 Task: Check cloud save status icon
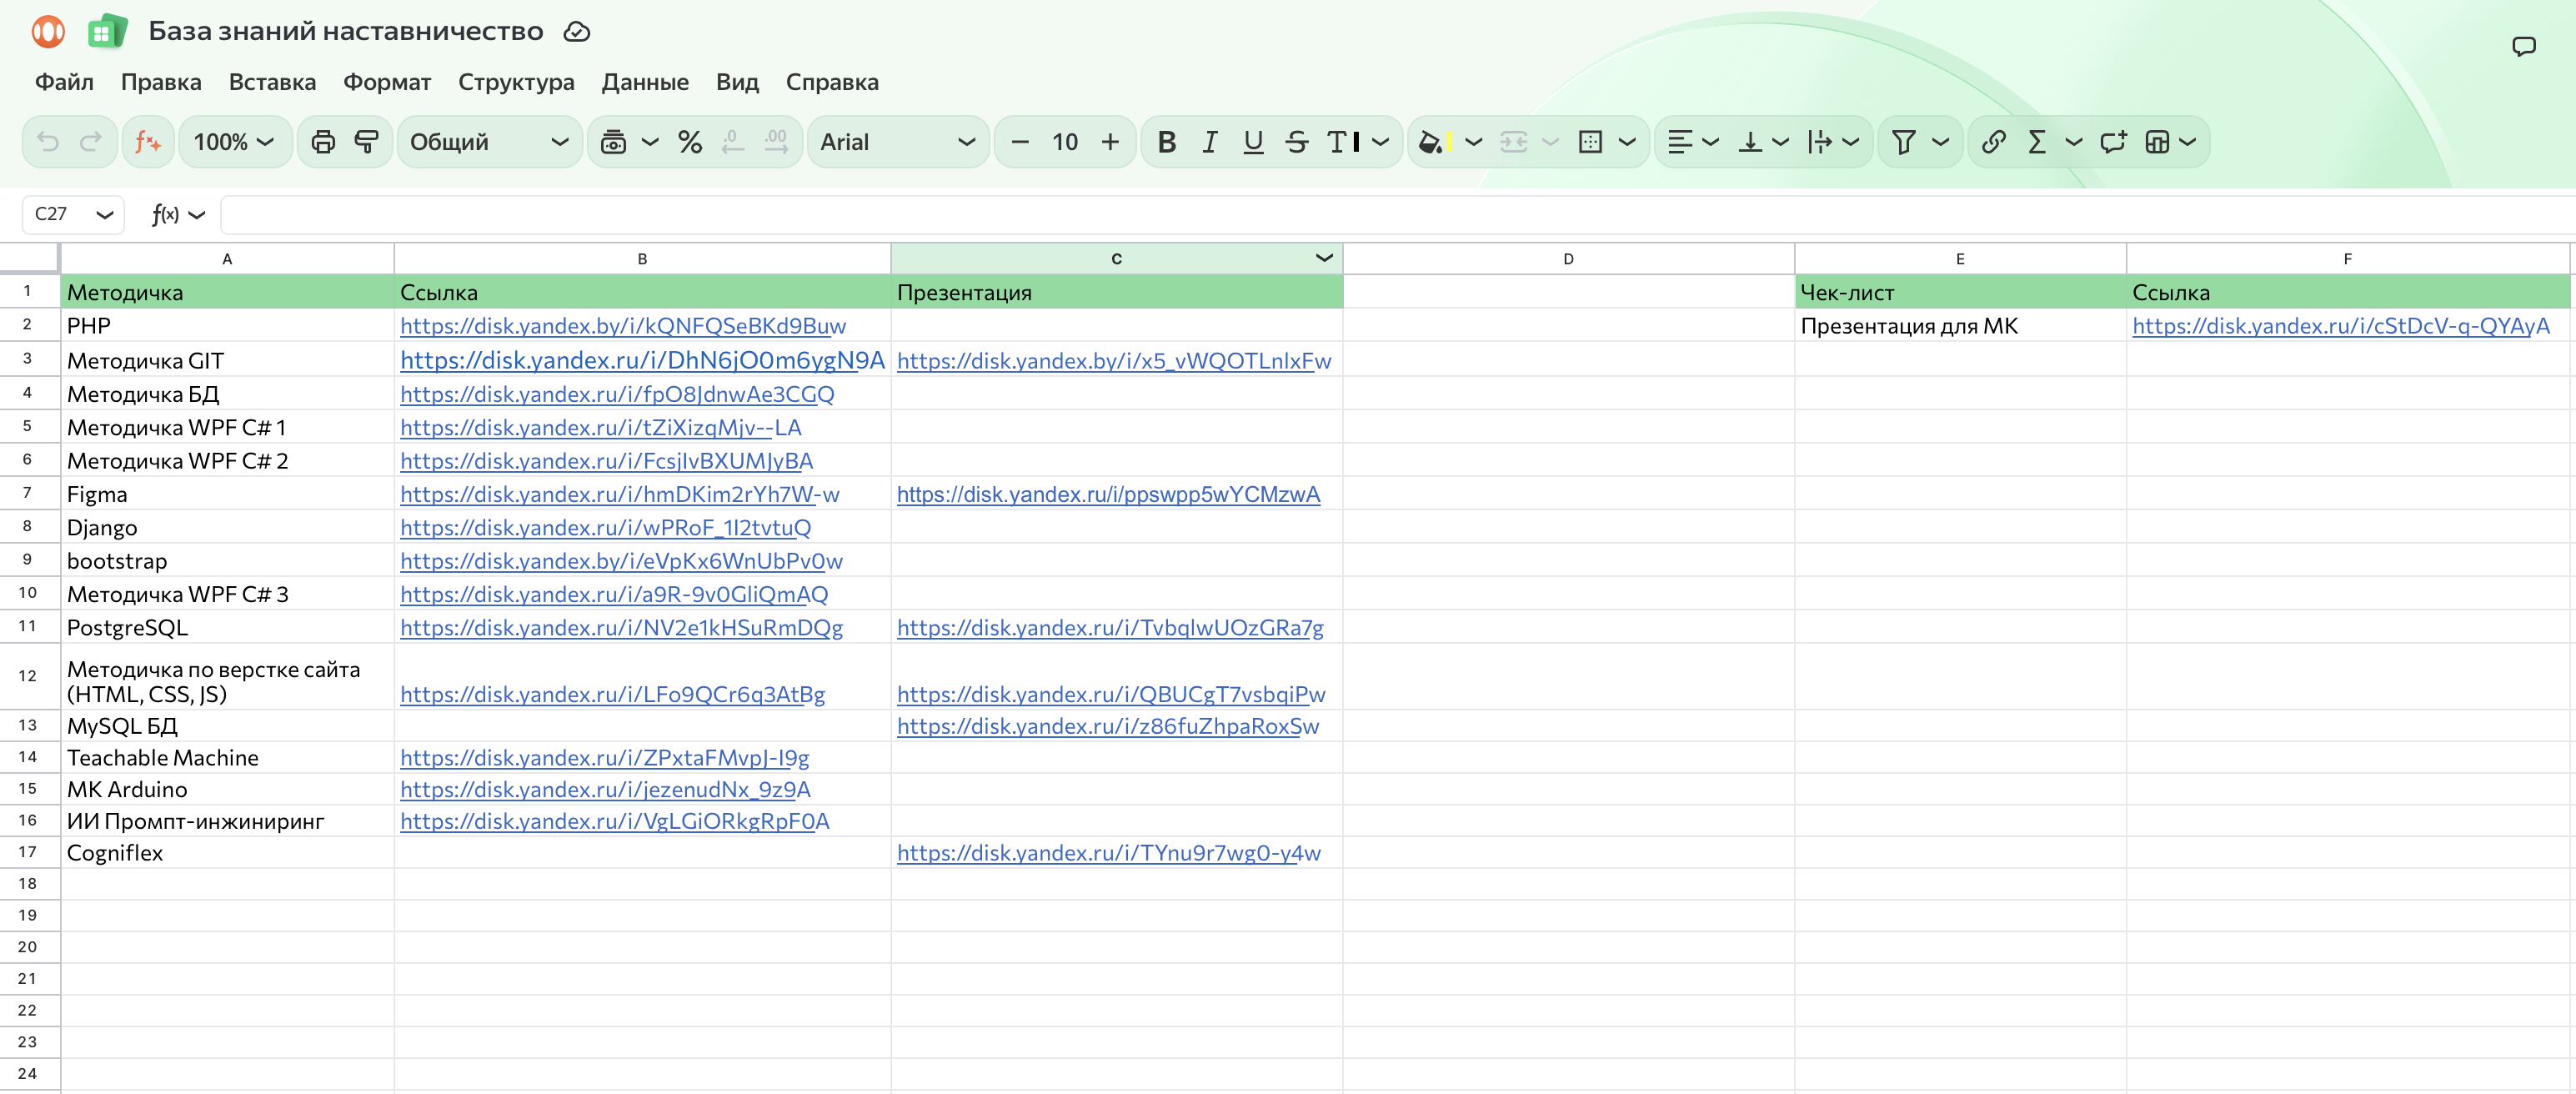click(577, 32)
